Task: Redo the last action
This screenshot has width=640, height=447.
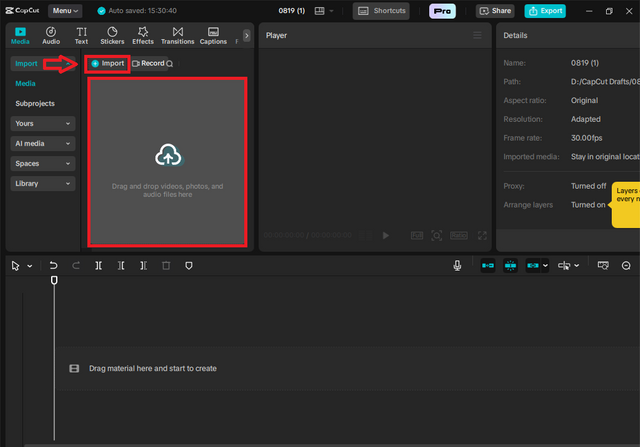Action: (x=76, y=266)
